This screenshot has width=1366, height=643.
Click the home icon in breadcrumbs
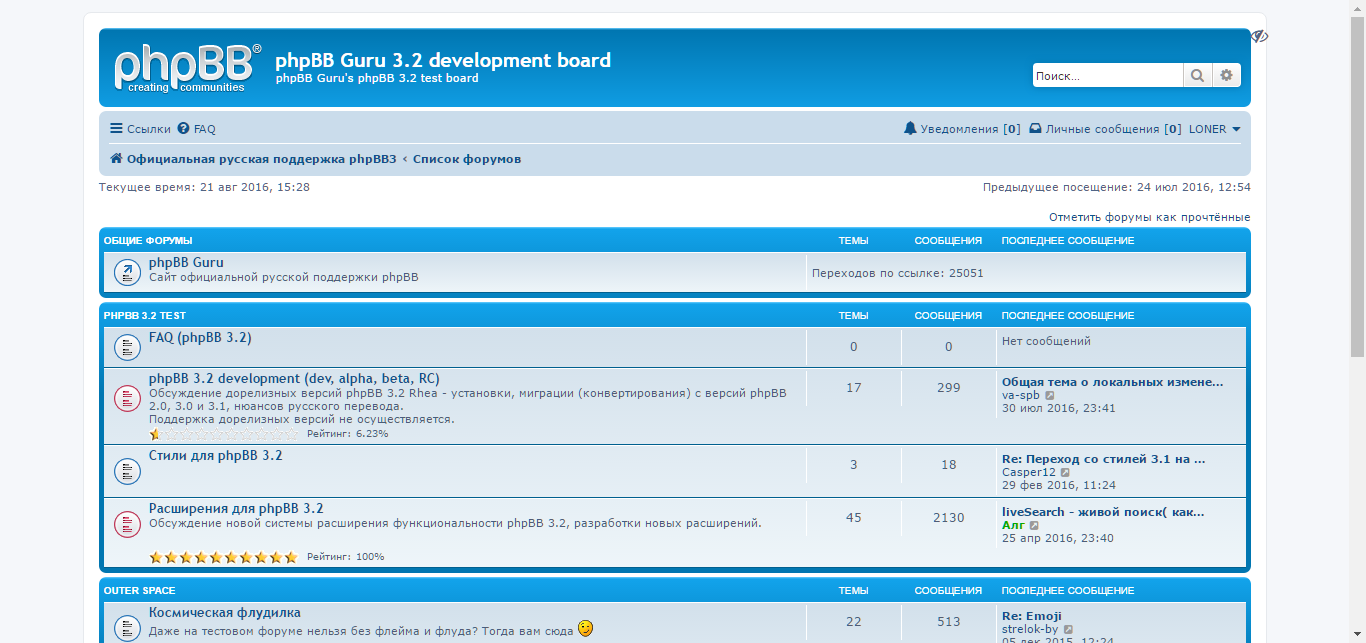116,159
